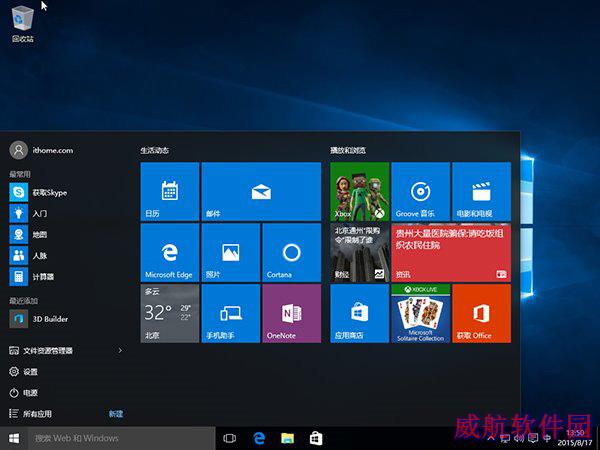Open the 日历 (Calendar) tile
This screenshot has width=600, height=450.
(x=170, y=191)
